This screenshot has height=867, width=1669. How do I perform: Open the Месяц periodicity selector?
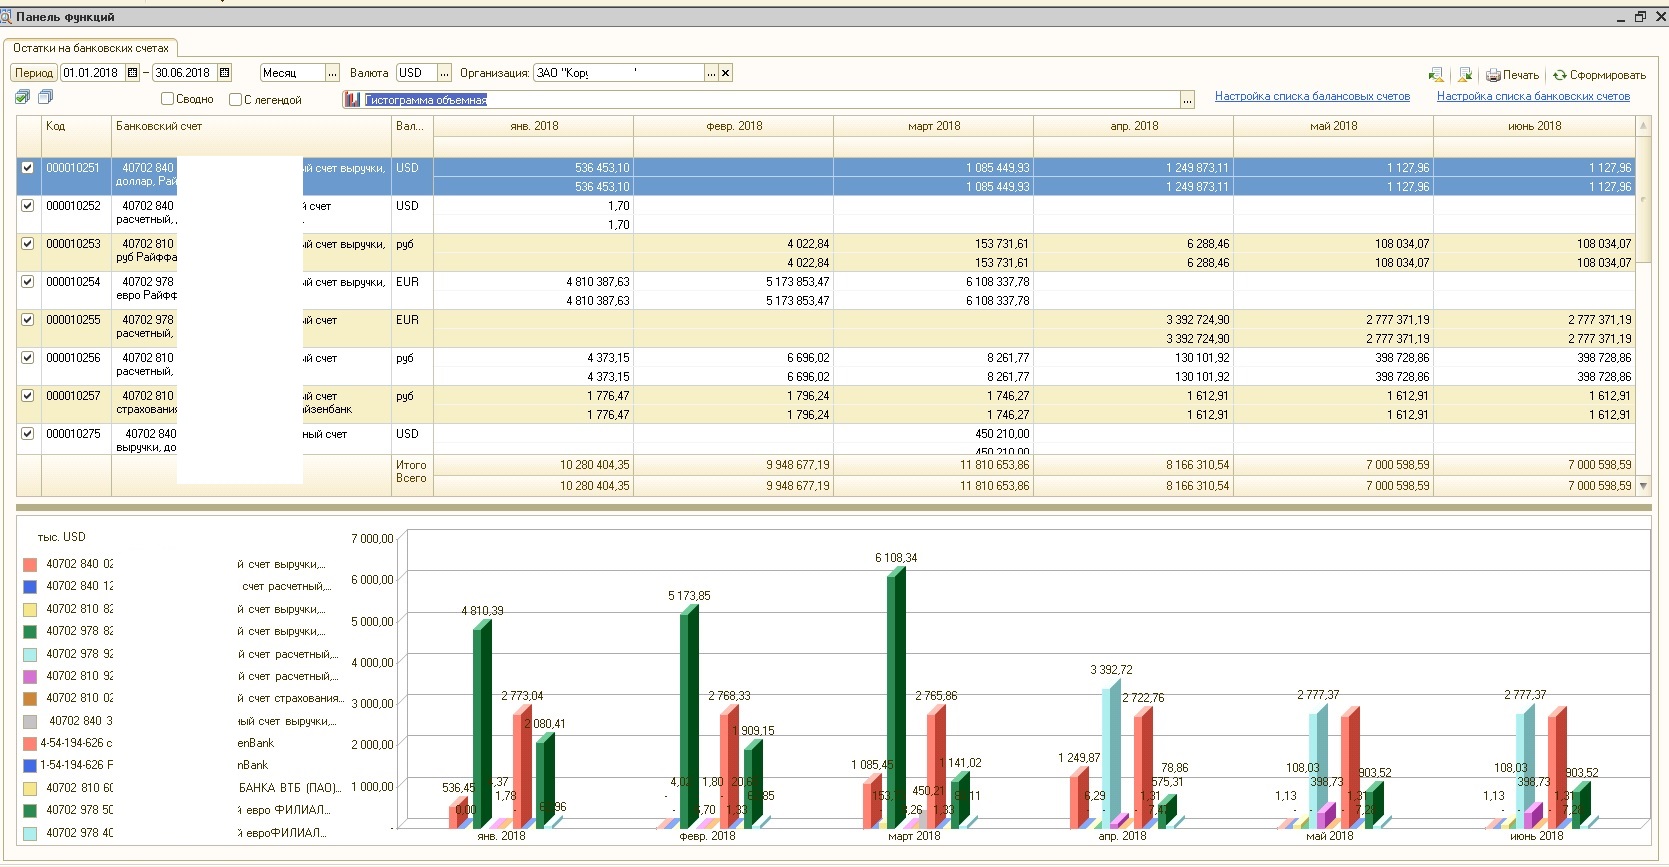[333, 73]
